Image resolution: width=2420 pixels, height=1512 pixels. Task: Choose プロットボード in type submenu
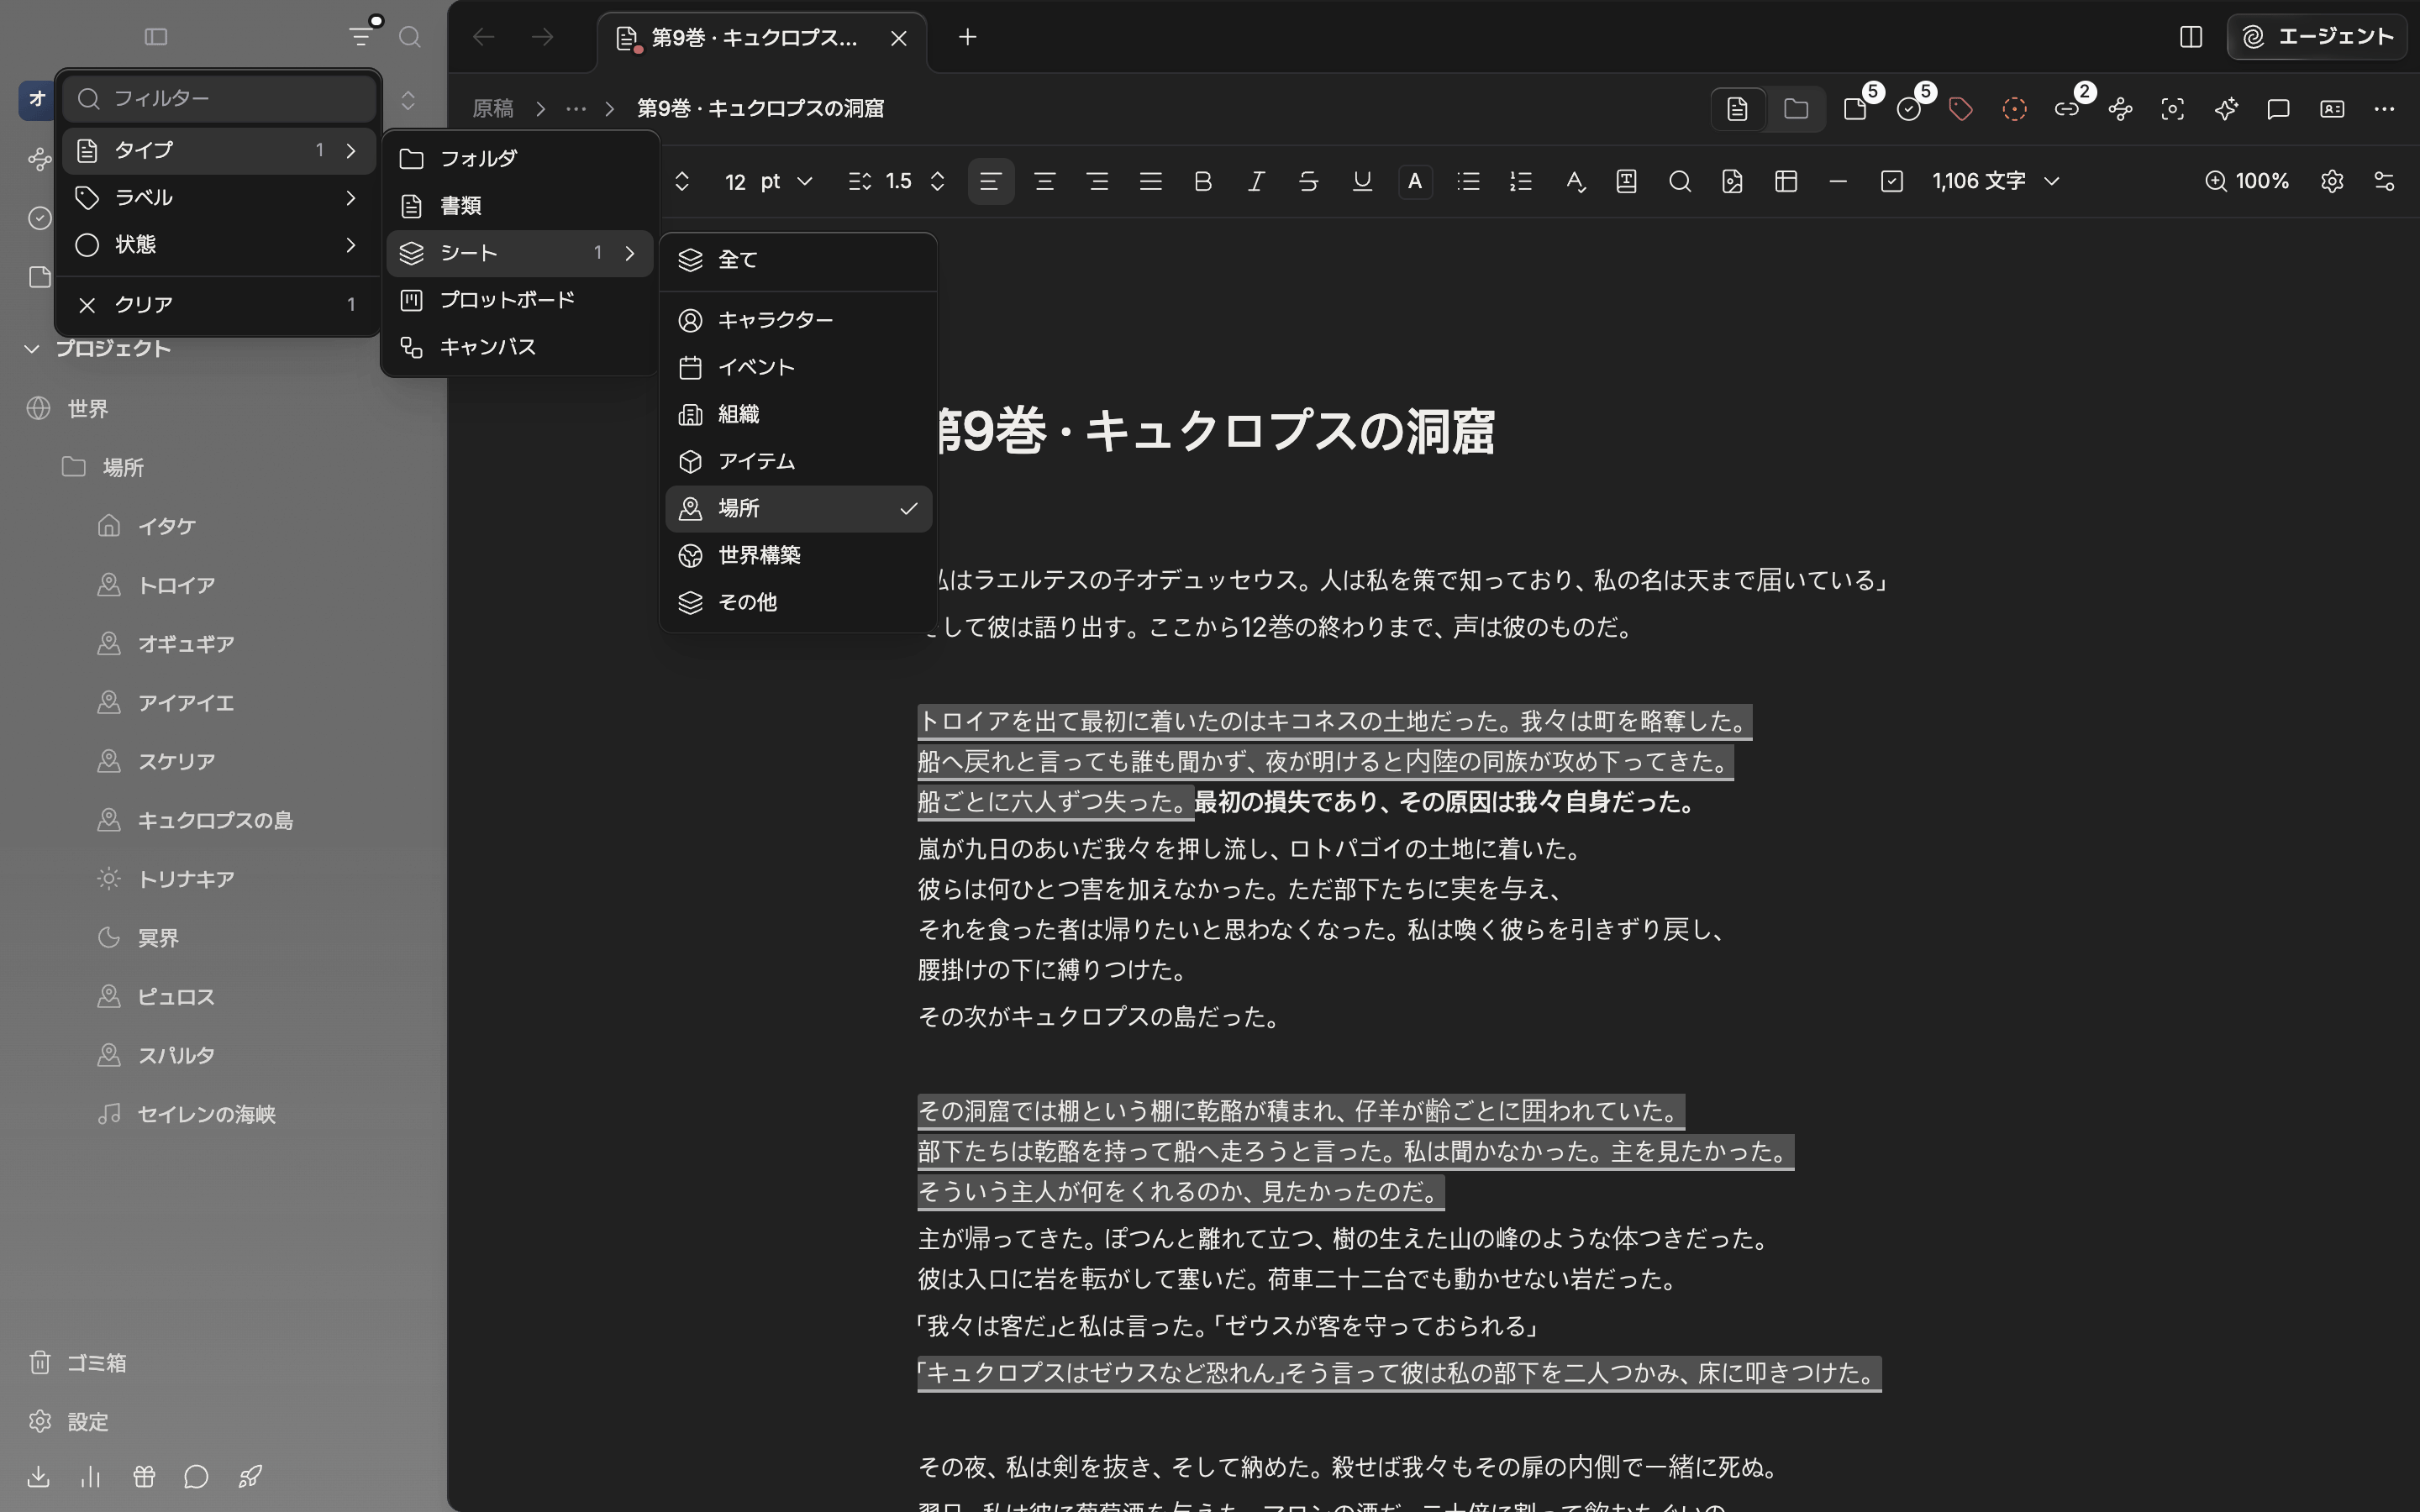(x=519, y=300)
